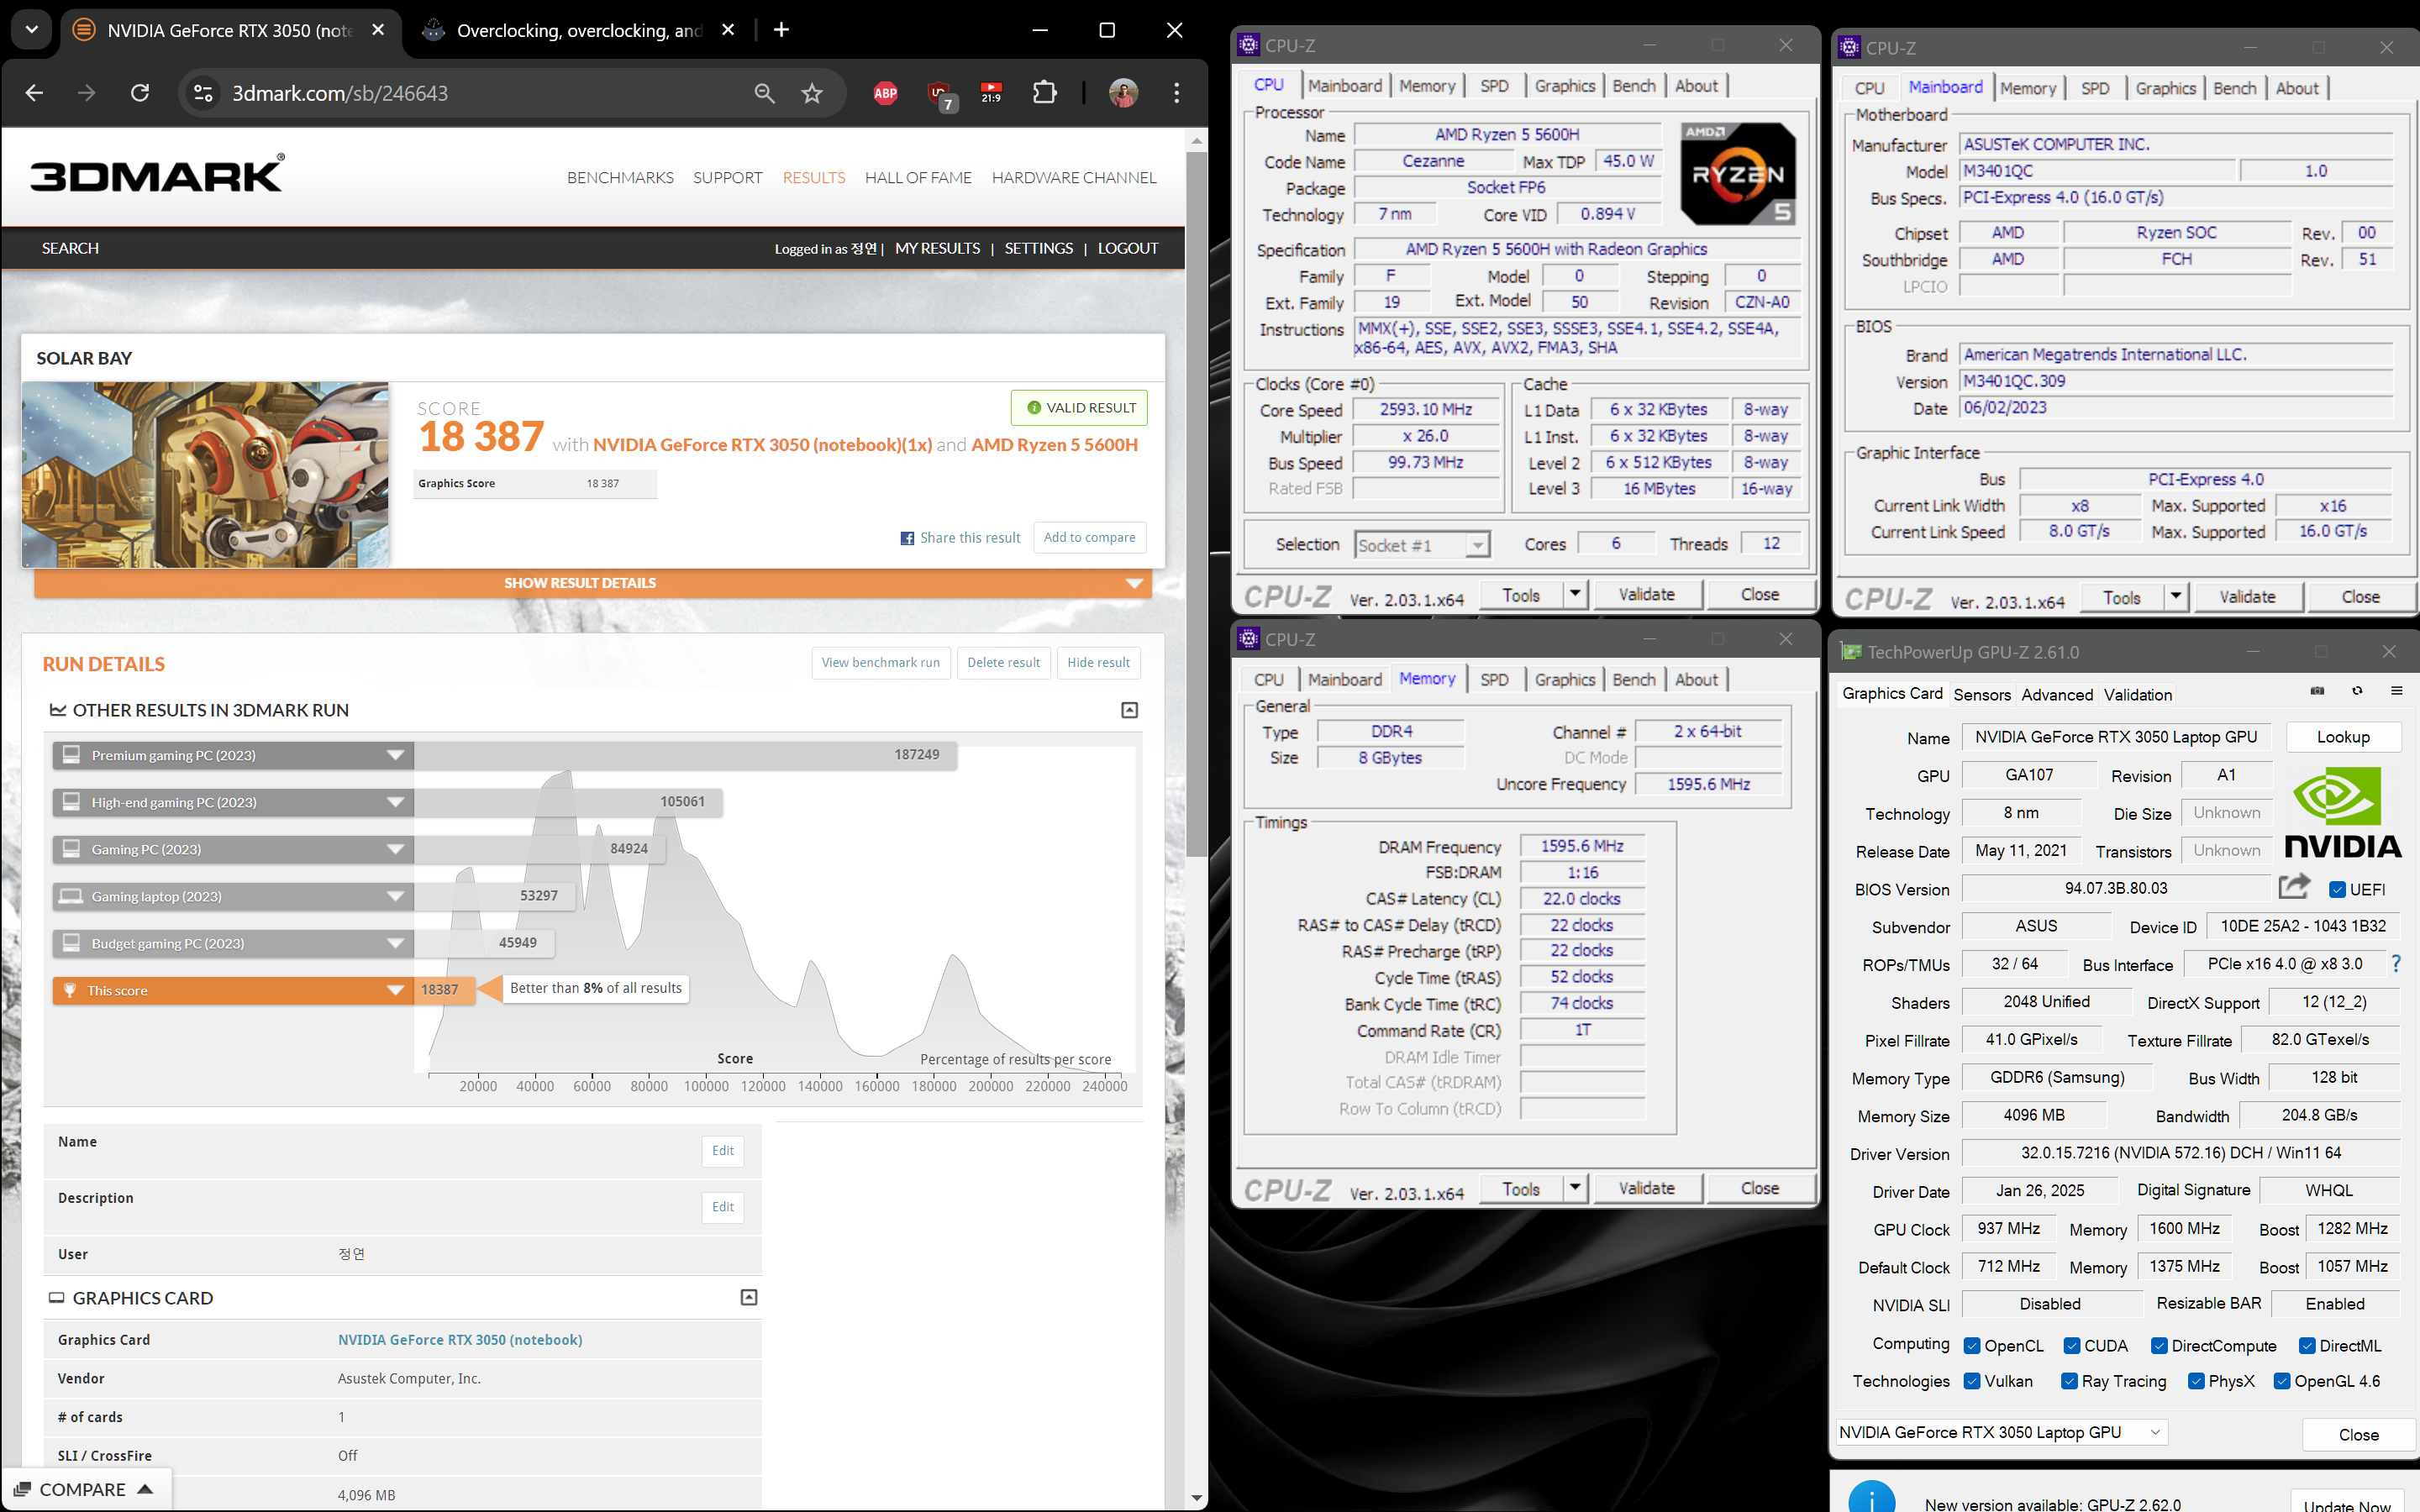The height and width of the screenshot is (1512, 2420).
Task: Expand SHOW RESULT DETAILS bar
Action: (593, 583)
